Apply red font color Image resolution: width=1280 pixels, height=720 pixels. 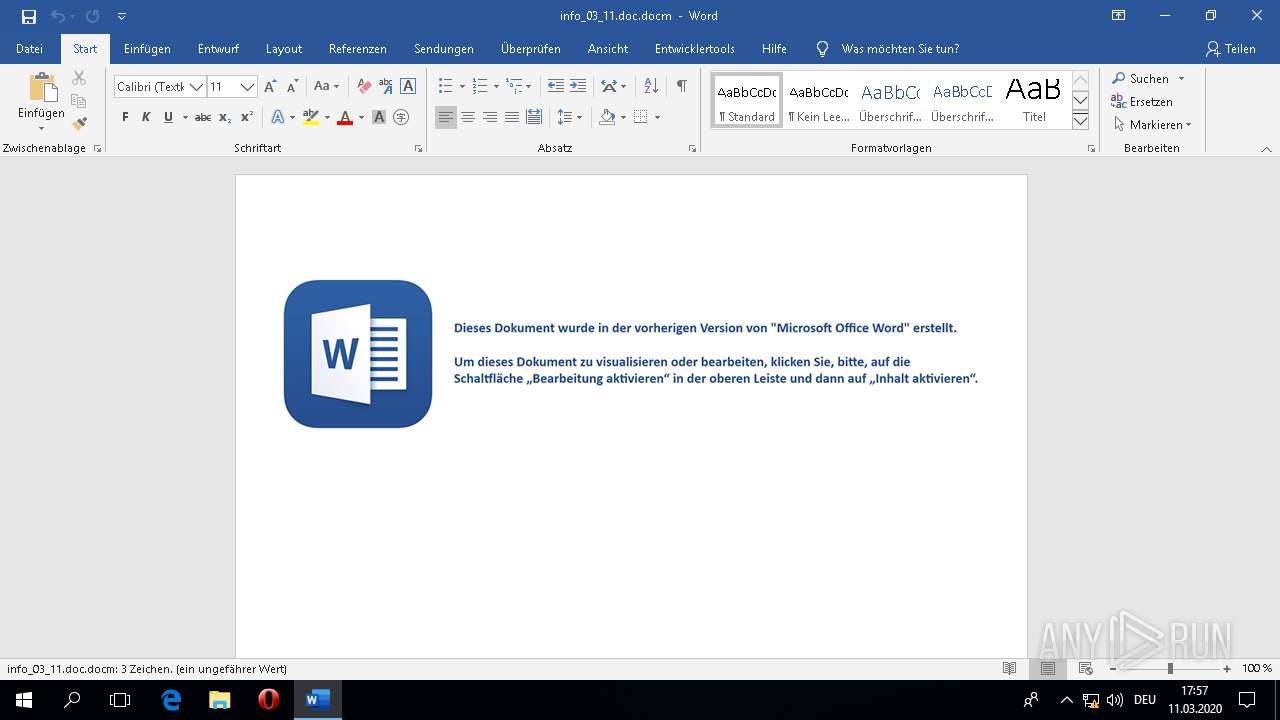345,117
